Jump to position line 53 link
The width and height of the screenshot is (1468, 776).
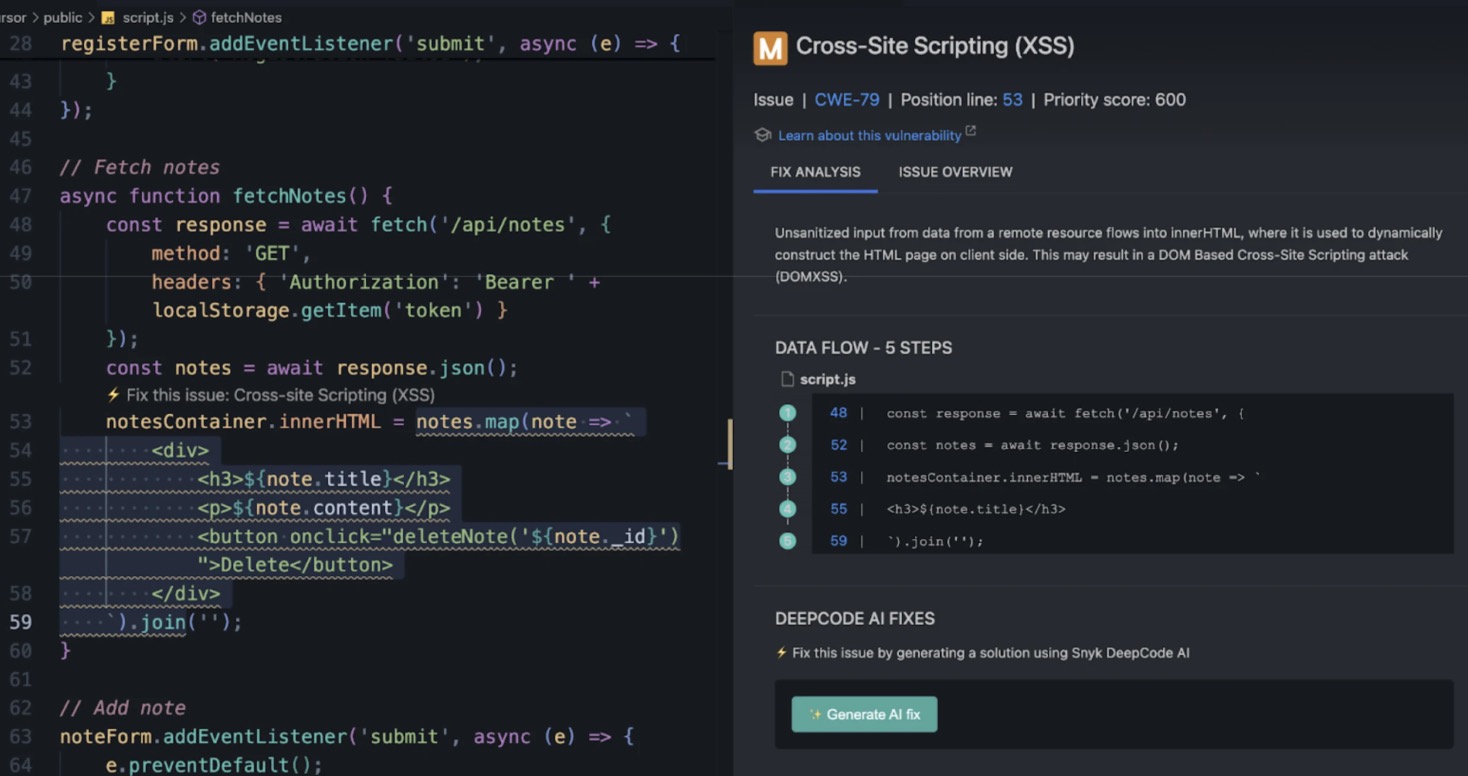(x=1012, y=100)
